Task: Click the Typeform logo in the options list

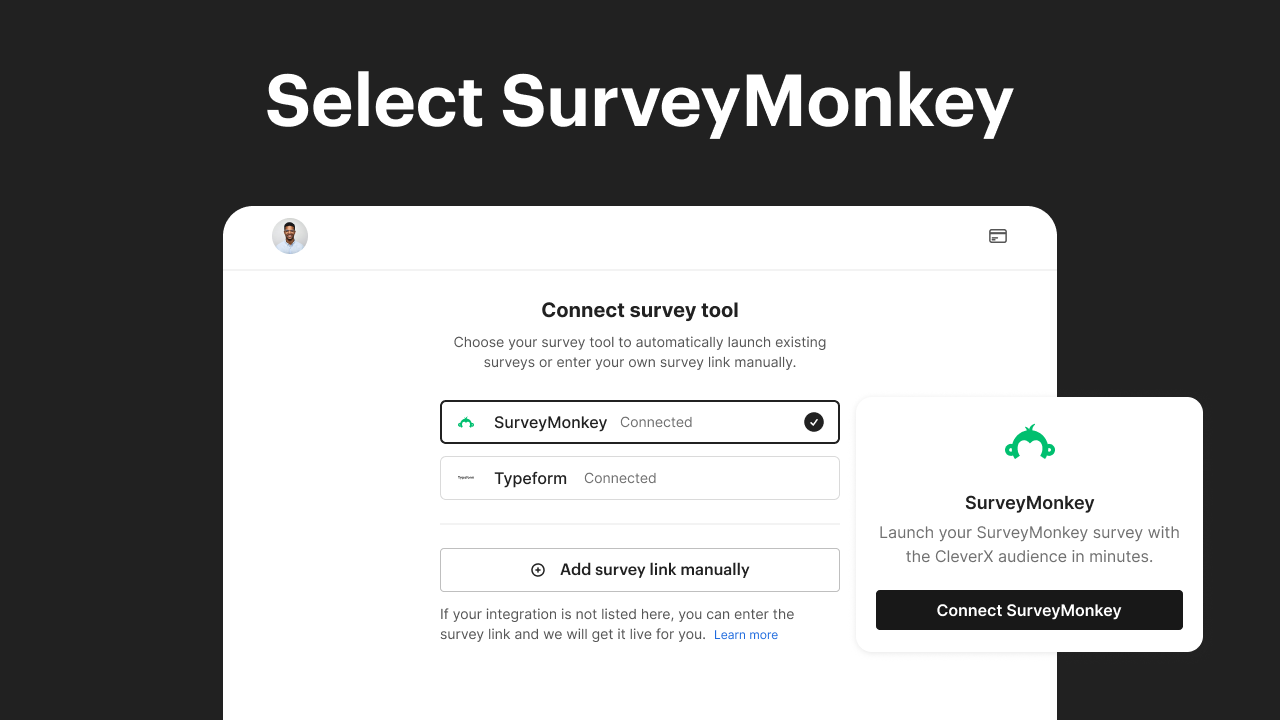Action: coord(466,478)
